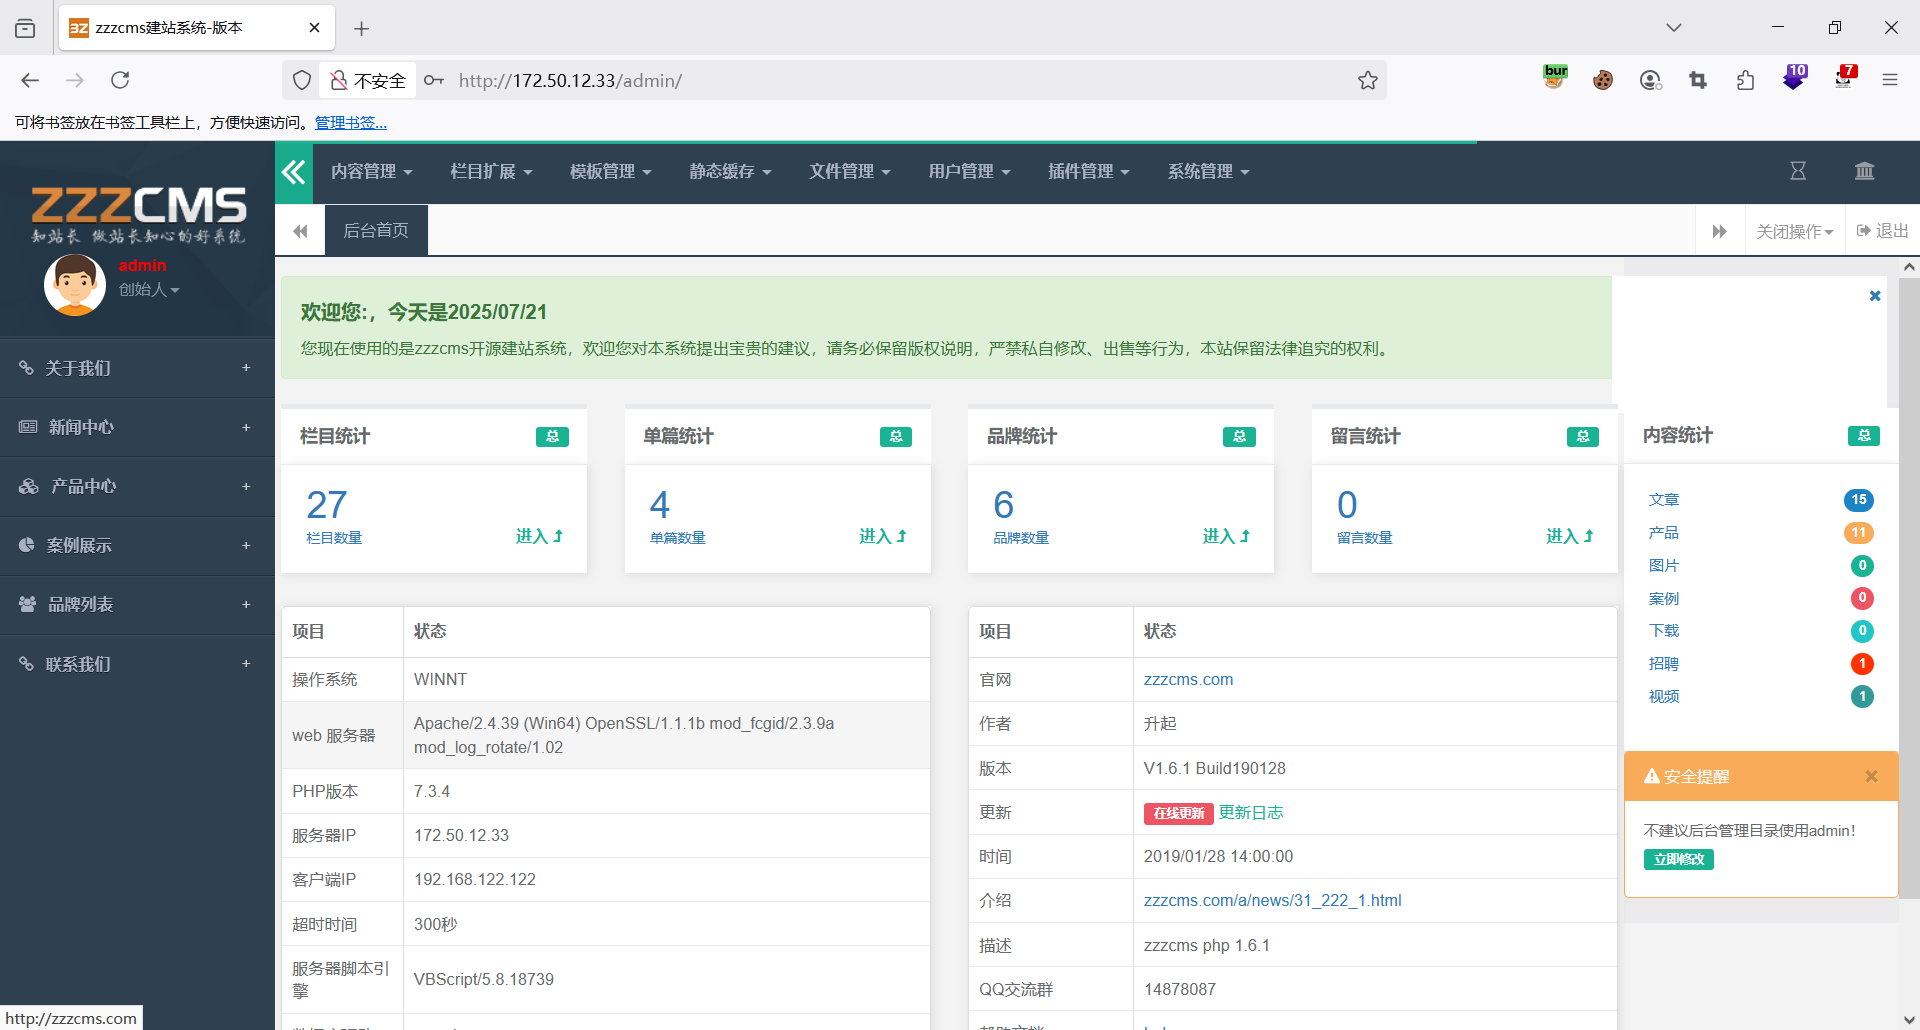Open the 静态缓存 dropdown menu
1920x1030 pixels.
(x=730, y=172)
